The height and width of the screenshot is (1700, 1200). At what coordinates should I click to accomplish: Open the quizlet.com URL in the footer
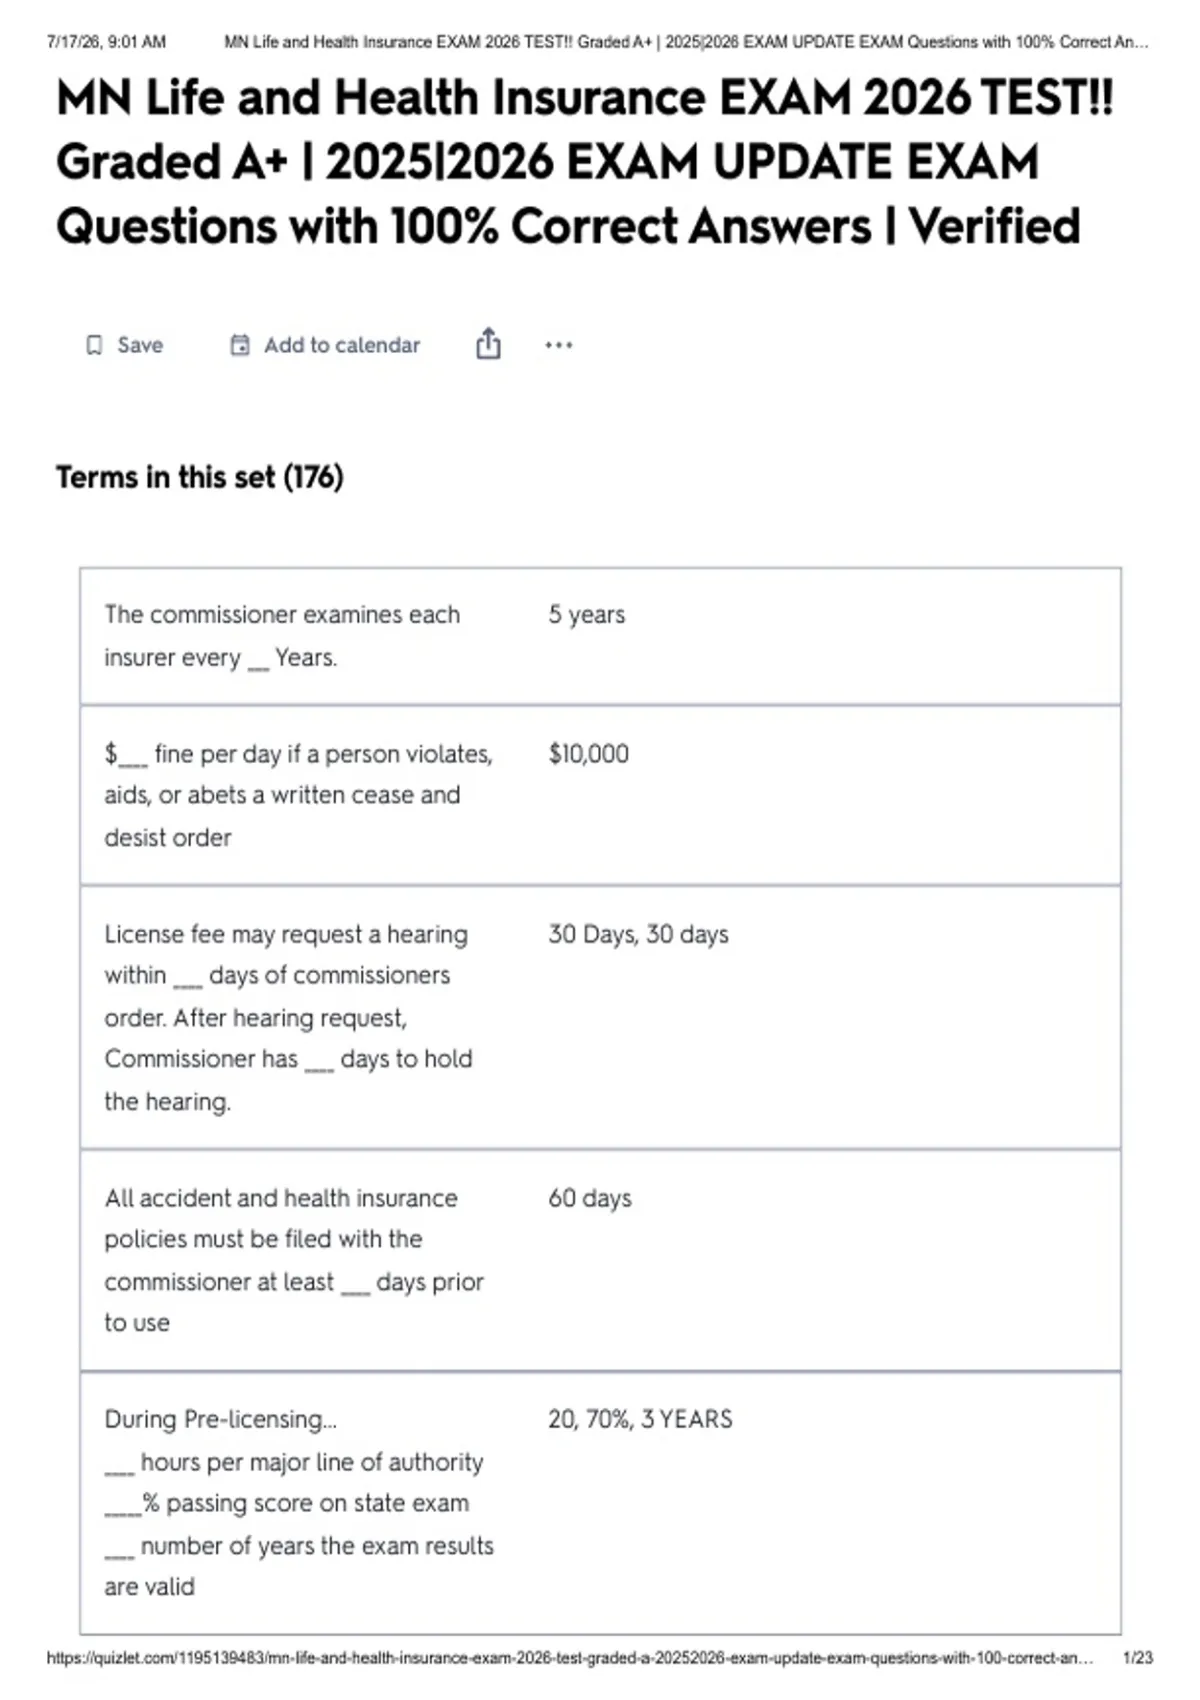point(570,1658)
